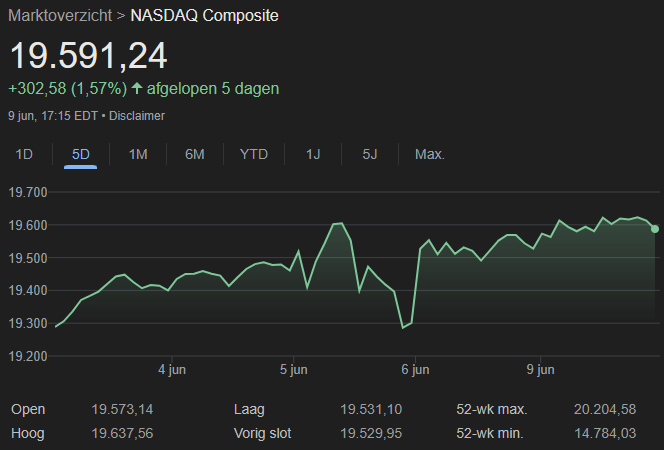Screen dimensions: 664x450
Task: Click the Vorig slot value 19.529,95
Action: click(371, 433)
